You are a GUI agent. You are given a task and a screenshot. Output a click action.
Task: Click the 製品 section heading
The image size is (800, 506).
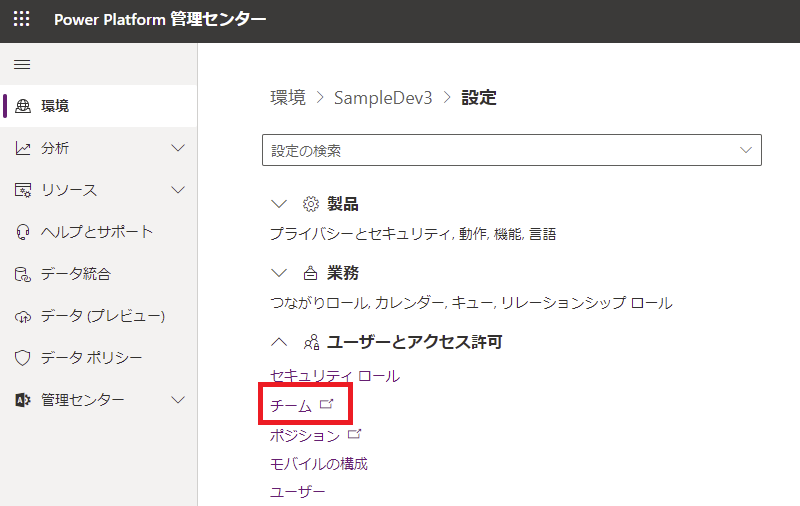(x=342, y=204)
